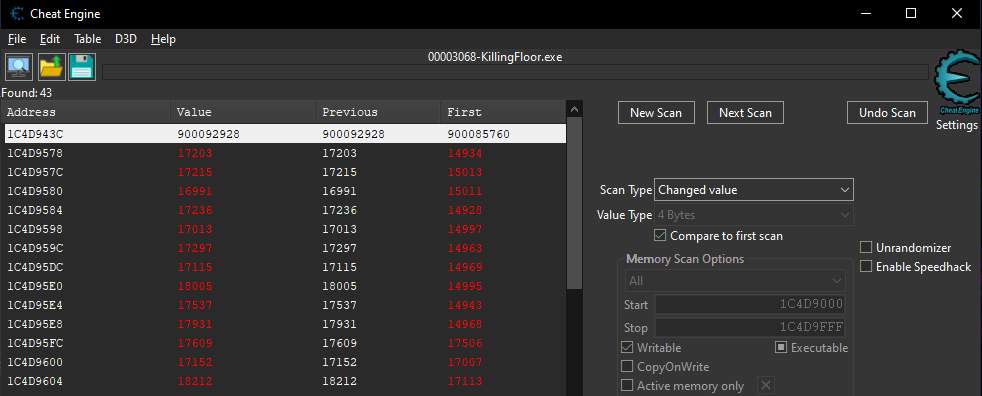Click the red value 17537
Image resolution: width=982 pixels, height=396 pixels.
point(195,305)
